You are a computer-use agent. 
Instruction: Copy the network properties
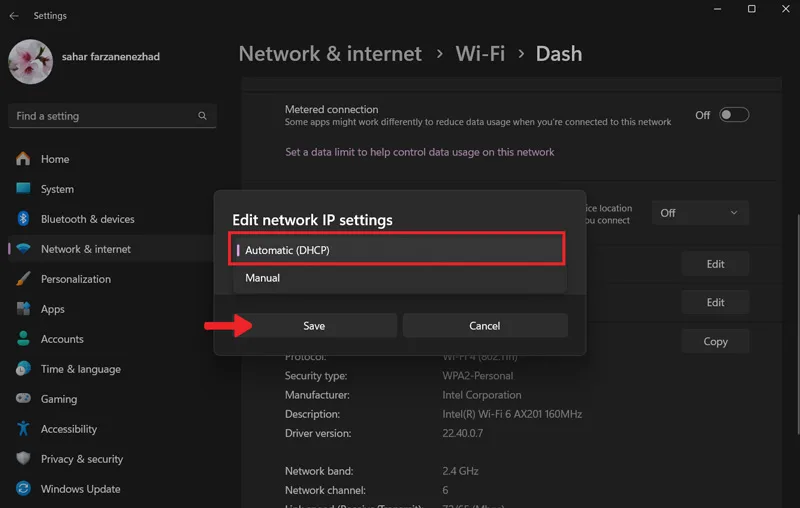pos(715,341)
